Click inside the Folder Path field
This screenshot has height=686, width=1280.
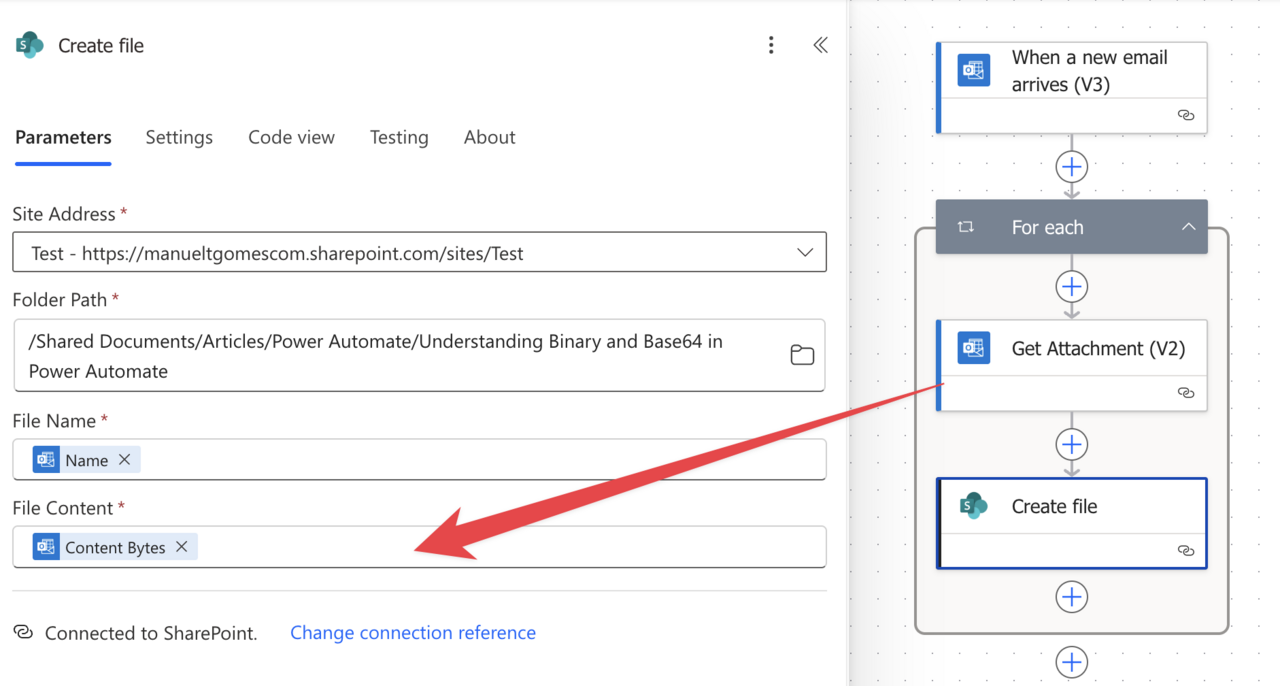(x=400, y=354)
